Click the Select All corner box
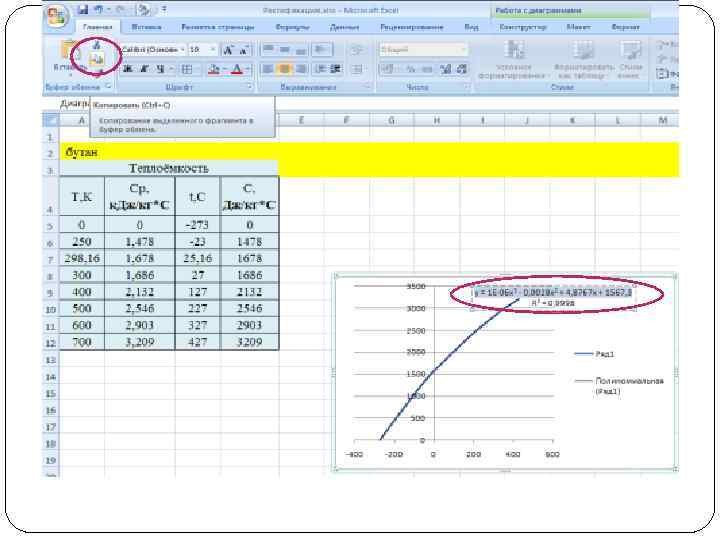Screen dimensions: 720x540 click(x=51, y=120)
